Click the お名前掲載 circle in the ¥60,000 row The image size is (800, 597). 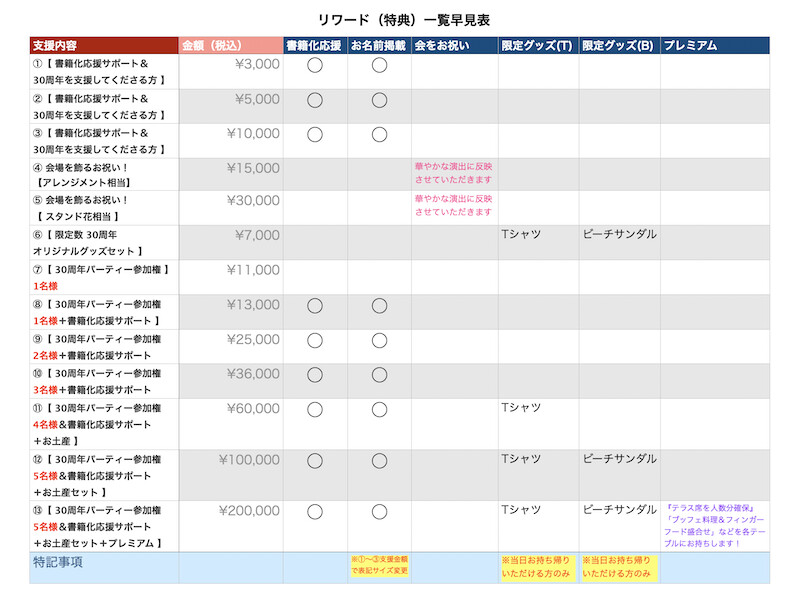pos(379,410)
